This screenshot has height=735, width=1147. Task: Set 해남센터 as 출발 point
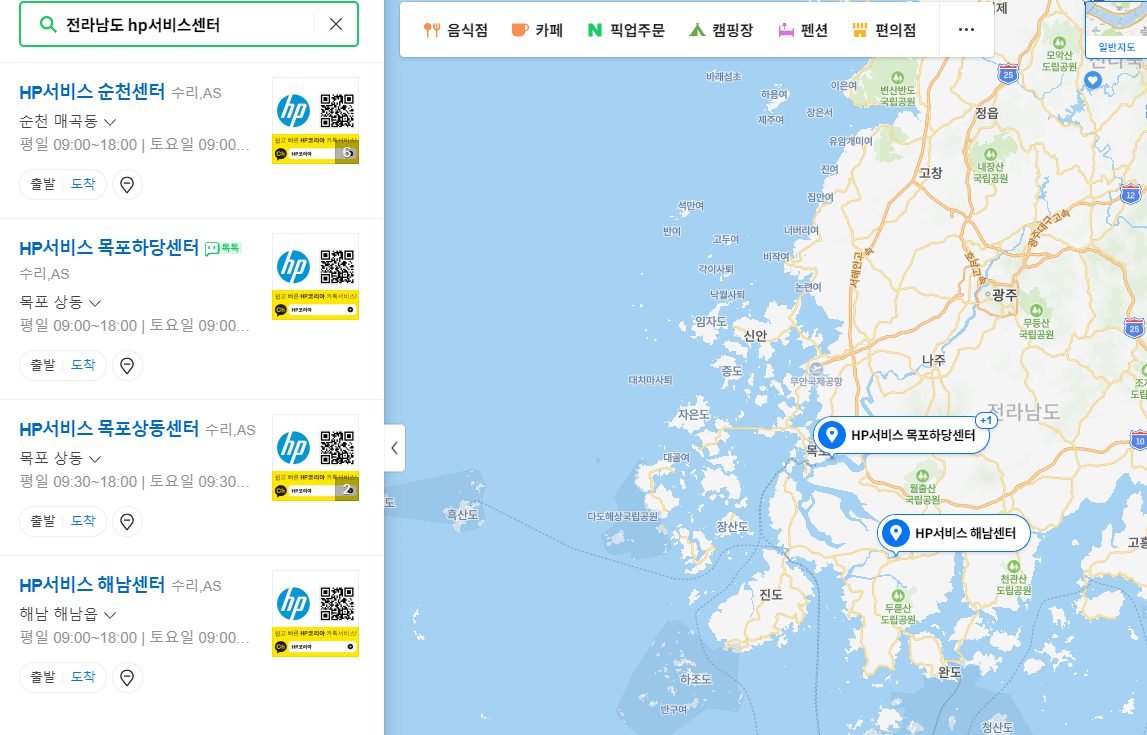pyautogui.click(x=42, y=677)
